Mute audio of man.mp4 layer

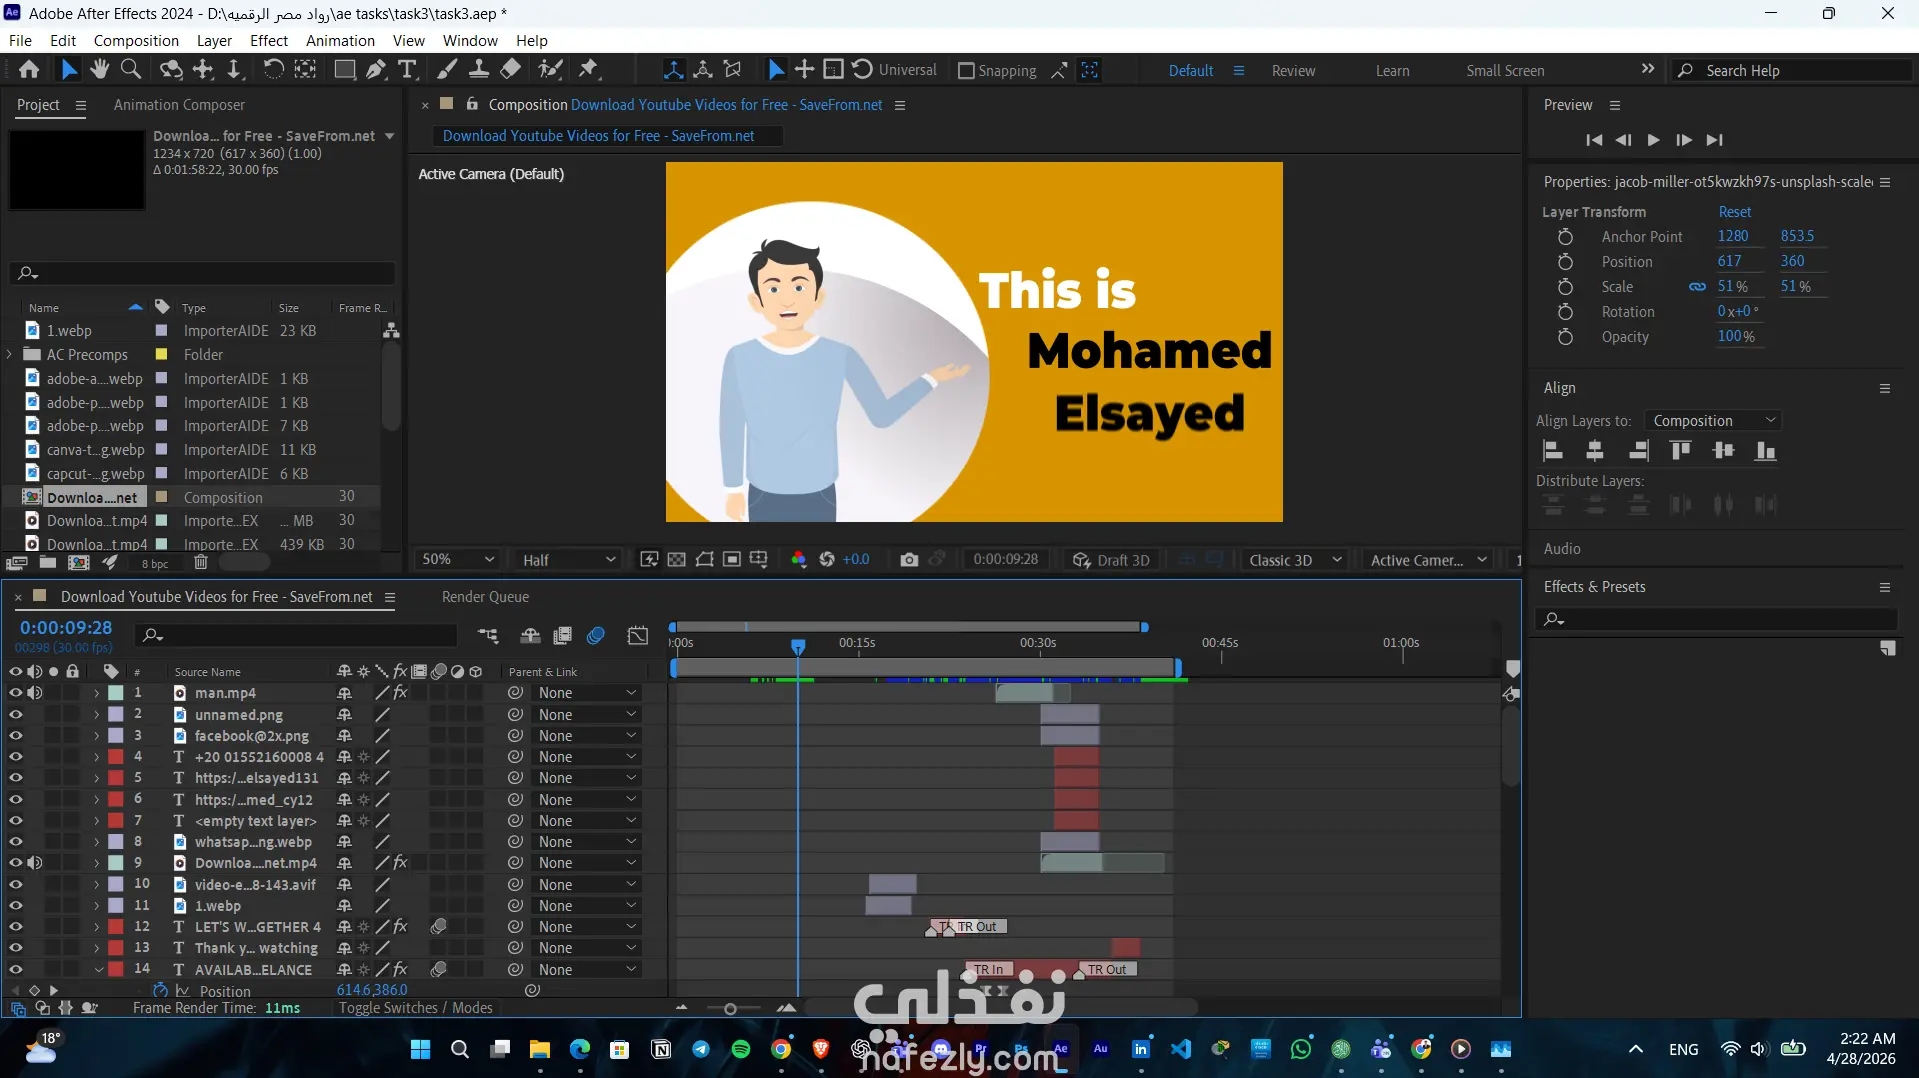(35, 693)
